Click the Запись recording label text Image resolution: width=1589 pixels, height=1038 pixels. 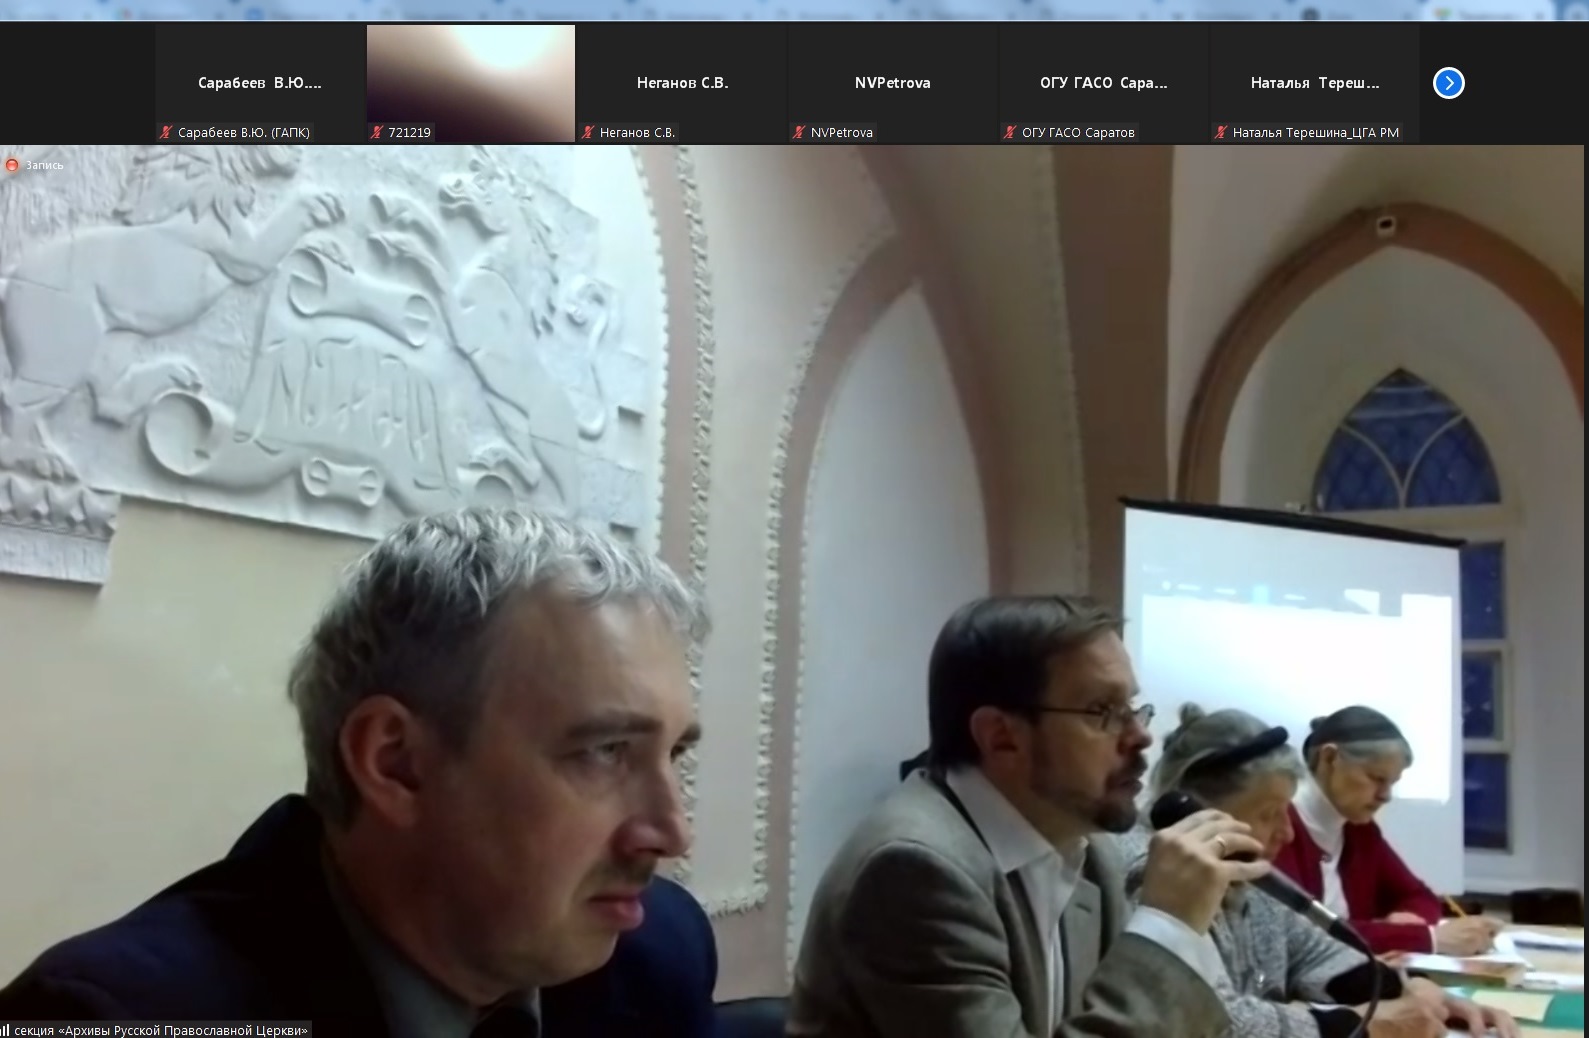point(45,165)
